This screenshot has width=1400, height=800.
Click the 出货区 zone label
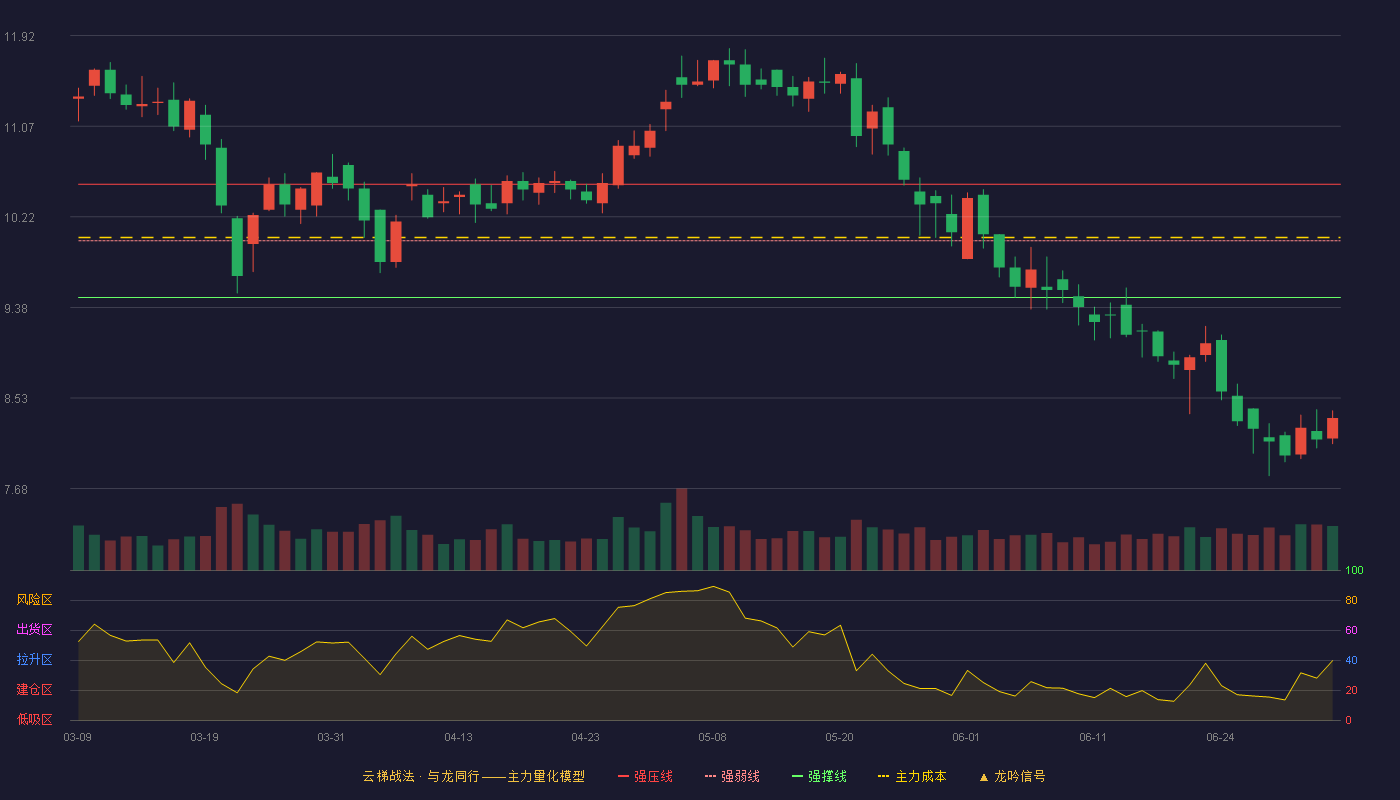34,630
